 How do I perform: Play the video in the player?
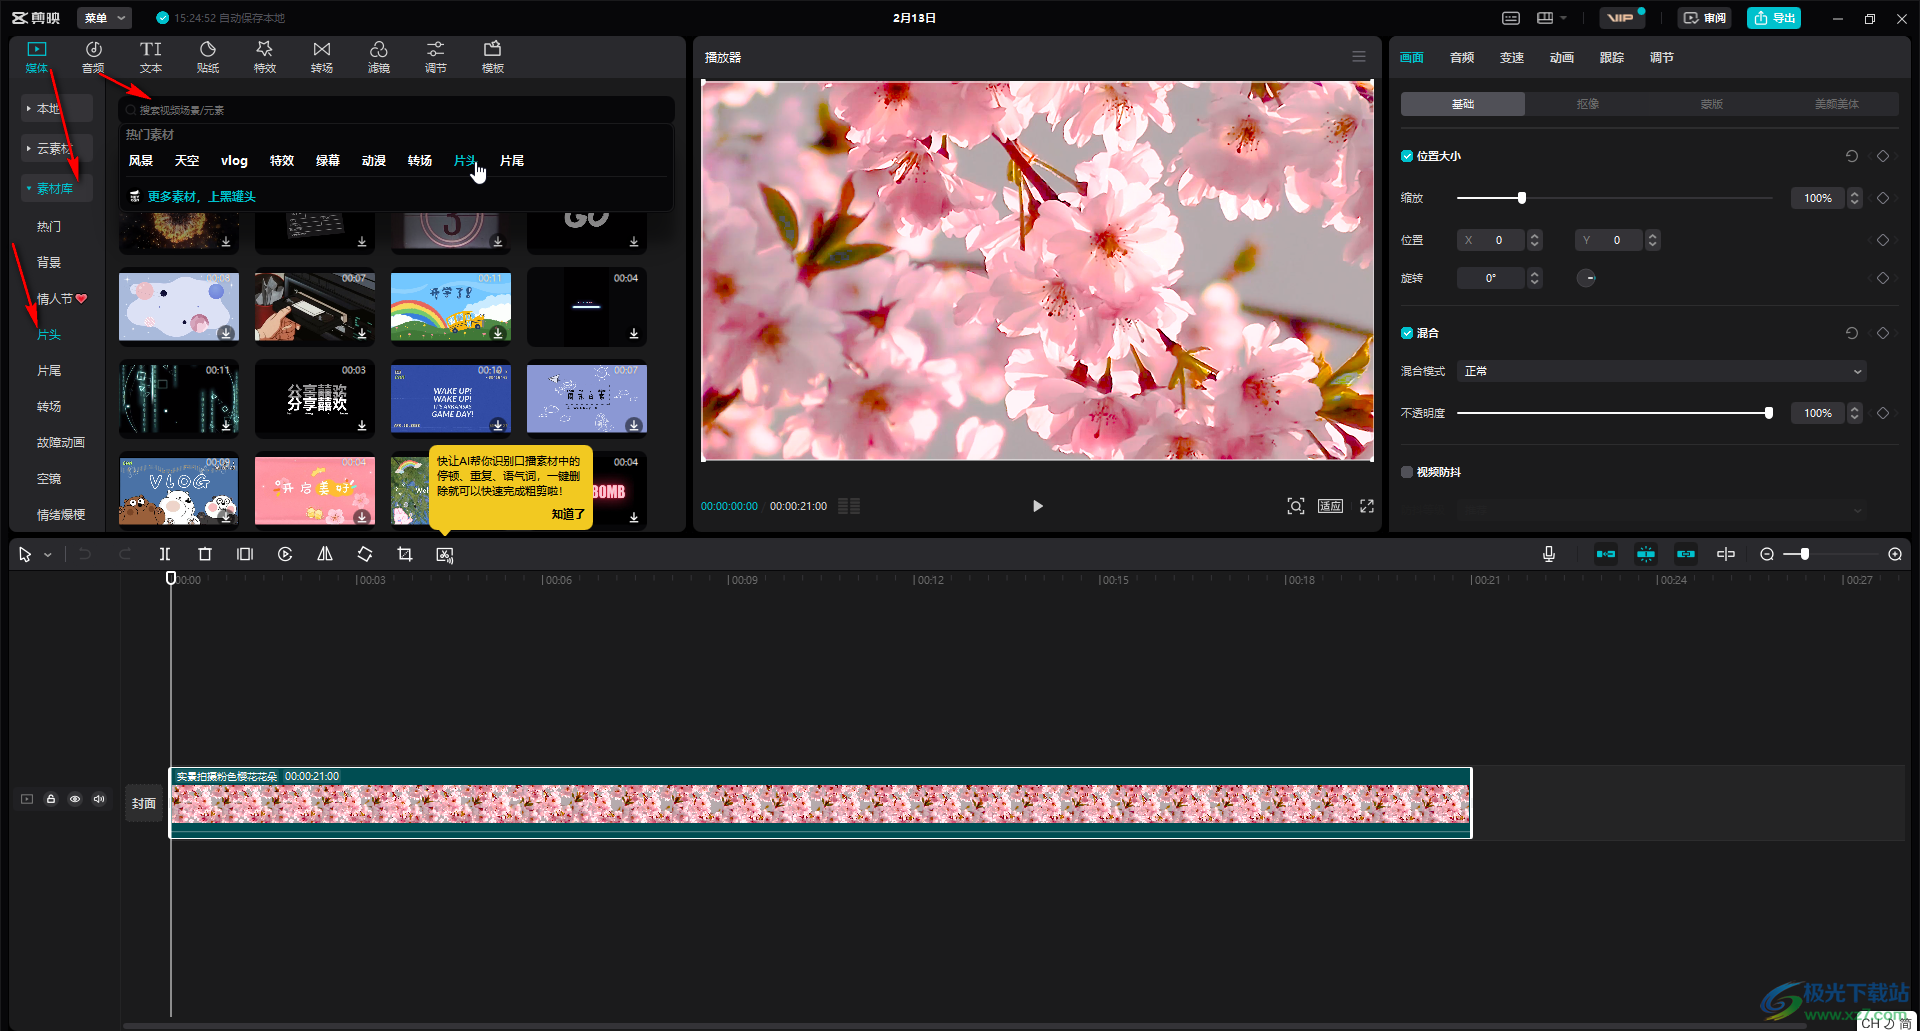pos(1038,506)
